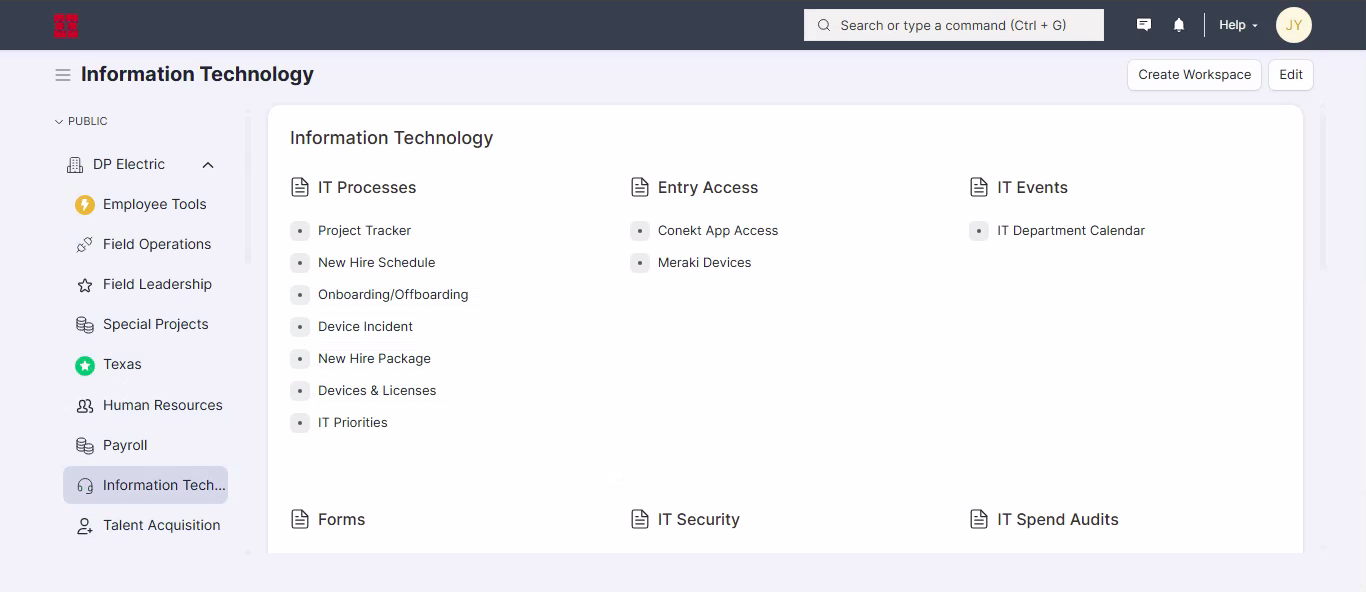Click the Information Tech headset icon
Viewport: 1366px width, 592px height.
pos(85,486)
